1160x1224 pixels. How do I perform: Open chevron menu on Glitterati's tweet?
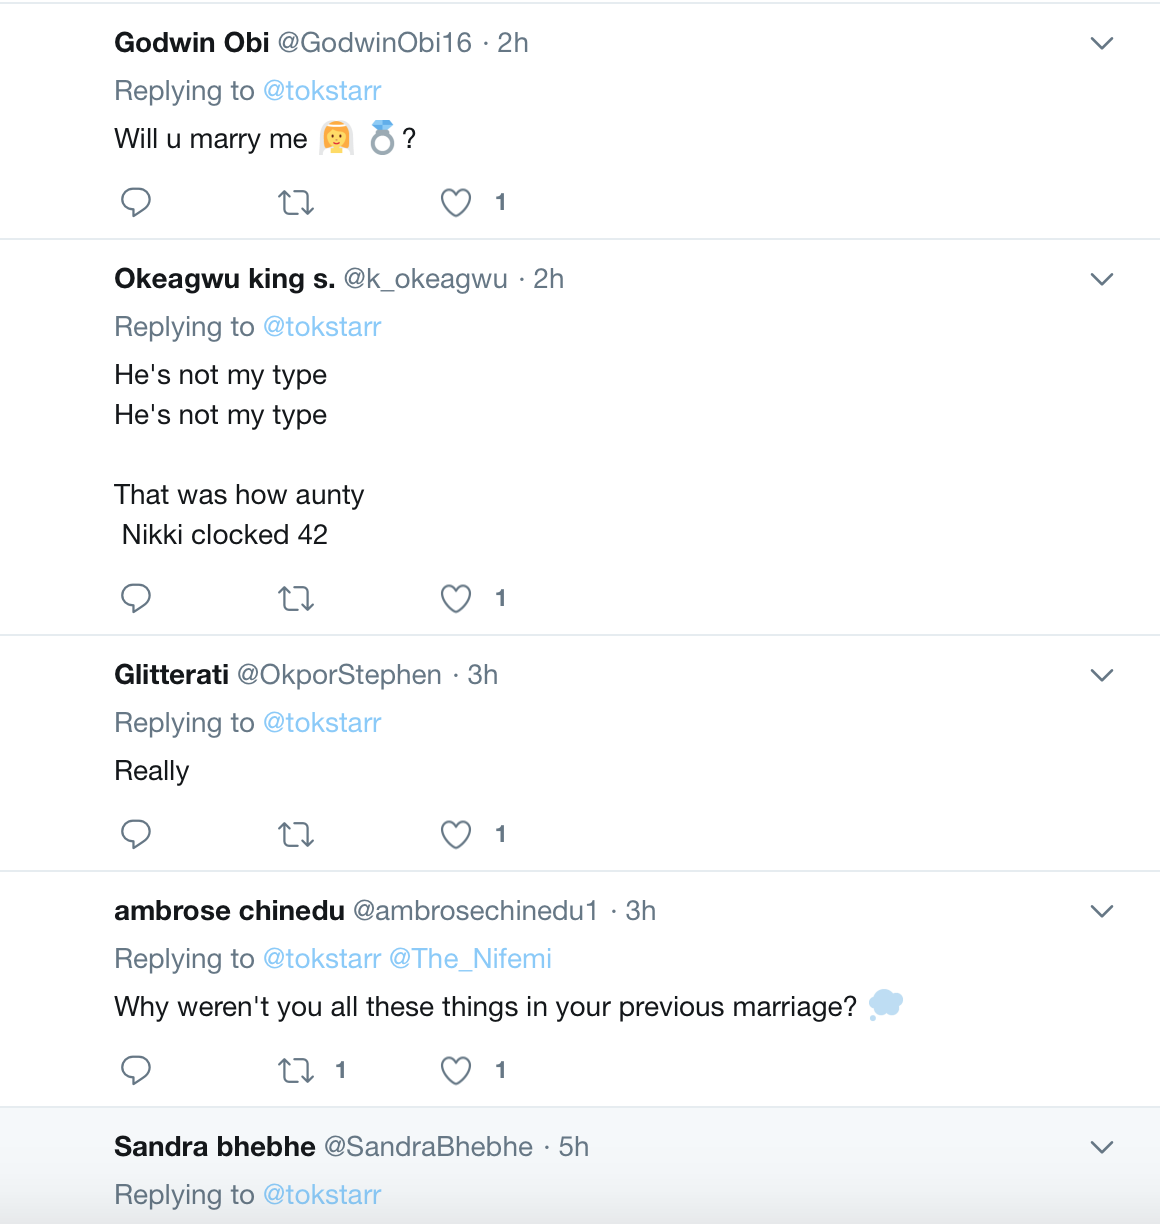point(1101,675)
